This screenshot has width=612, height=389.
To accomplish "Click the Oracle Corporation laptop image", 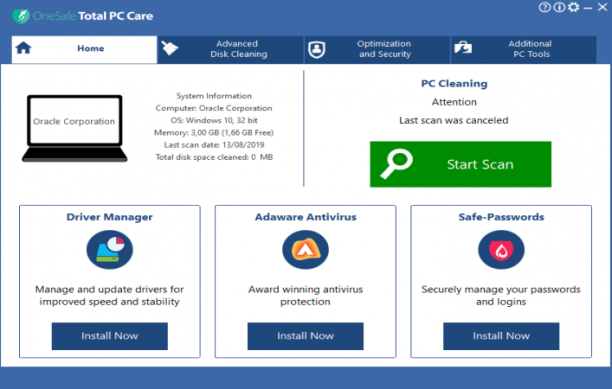I will pyautogui.click(x=74, y=128).
